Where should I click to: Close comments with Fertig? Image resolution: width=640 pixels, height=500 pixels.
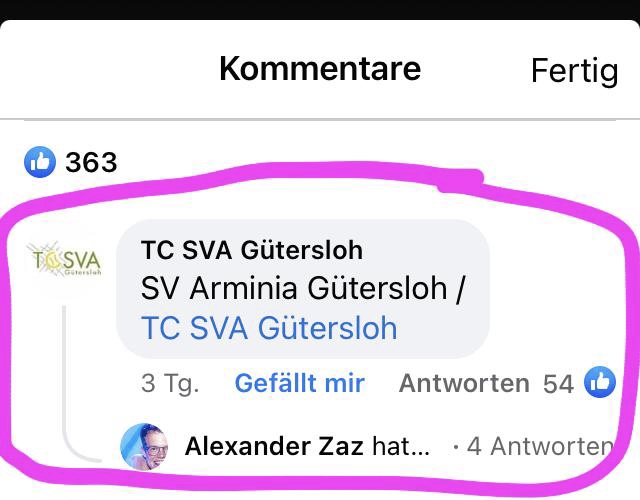tap(574, 71)
